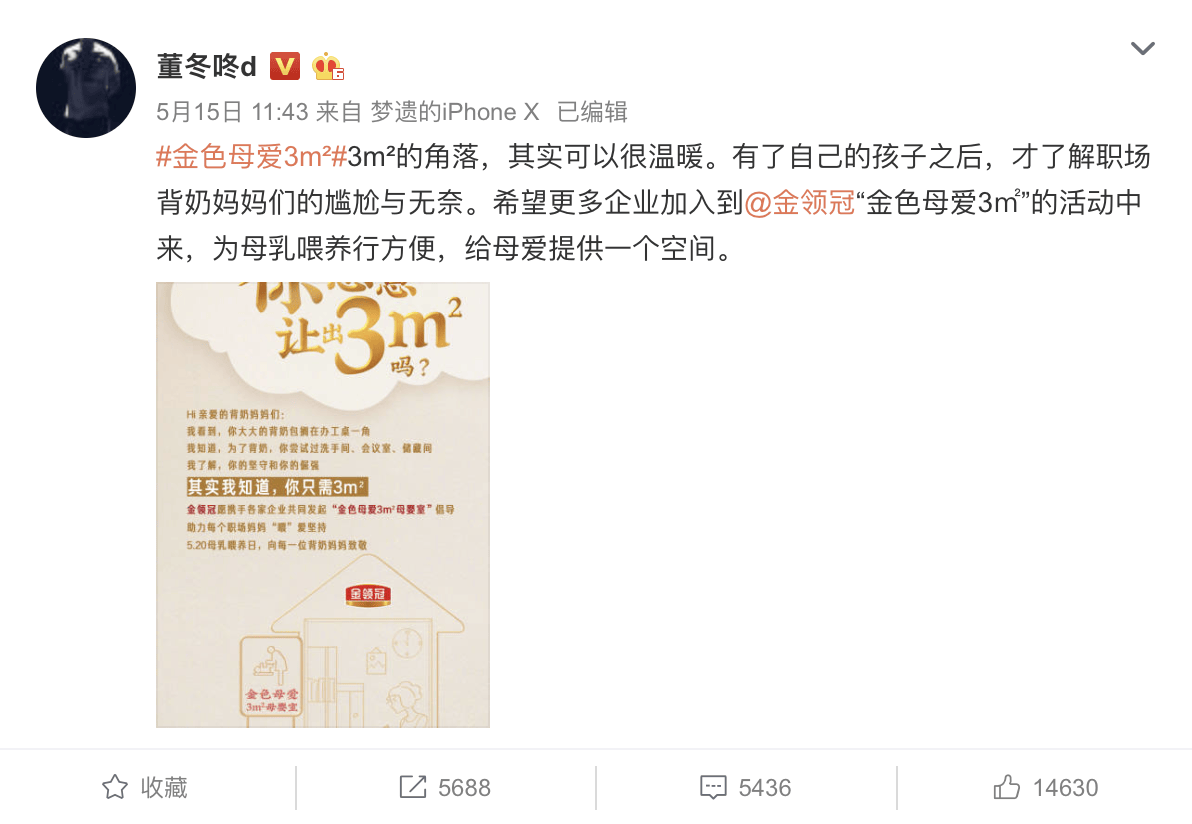The width and height of the screenshot is (1192, 824).
Task: Click the comment speech bubble icon
Action: 713,788
